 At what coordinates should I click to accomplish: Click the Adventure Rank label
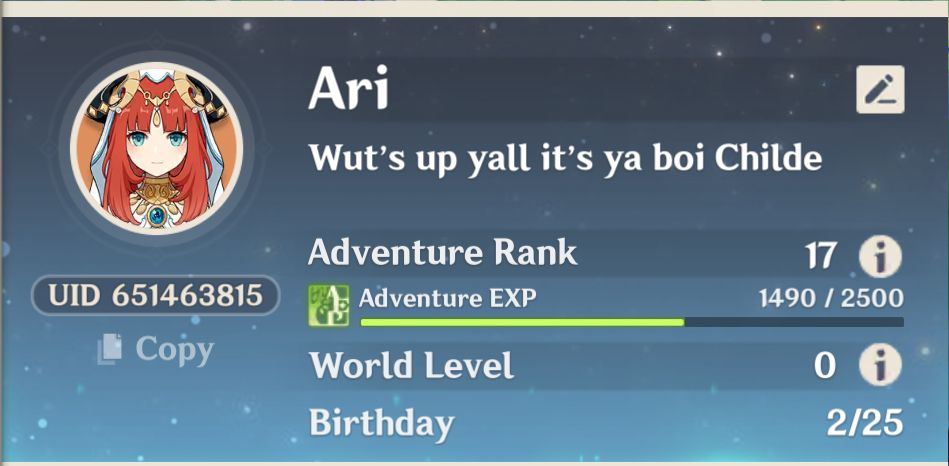point(442,252)
